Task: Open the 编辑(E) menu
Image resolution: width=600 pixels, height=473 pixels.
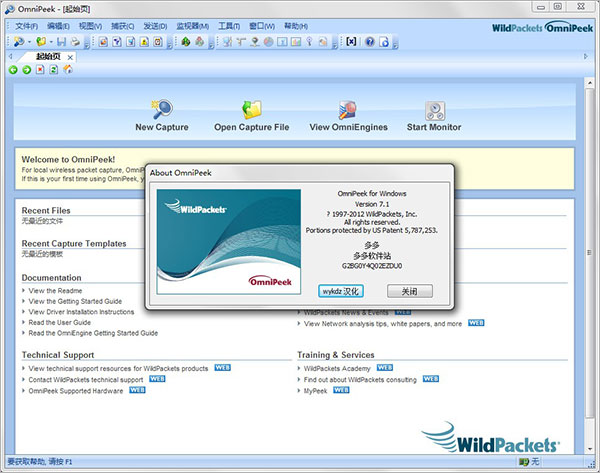Action: [58, 26]
